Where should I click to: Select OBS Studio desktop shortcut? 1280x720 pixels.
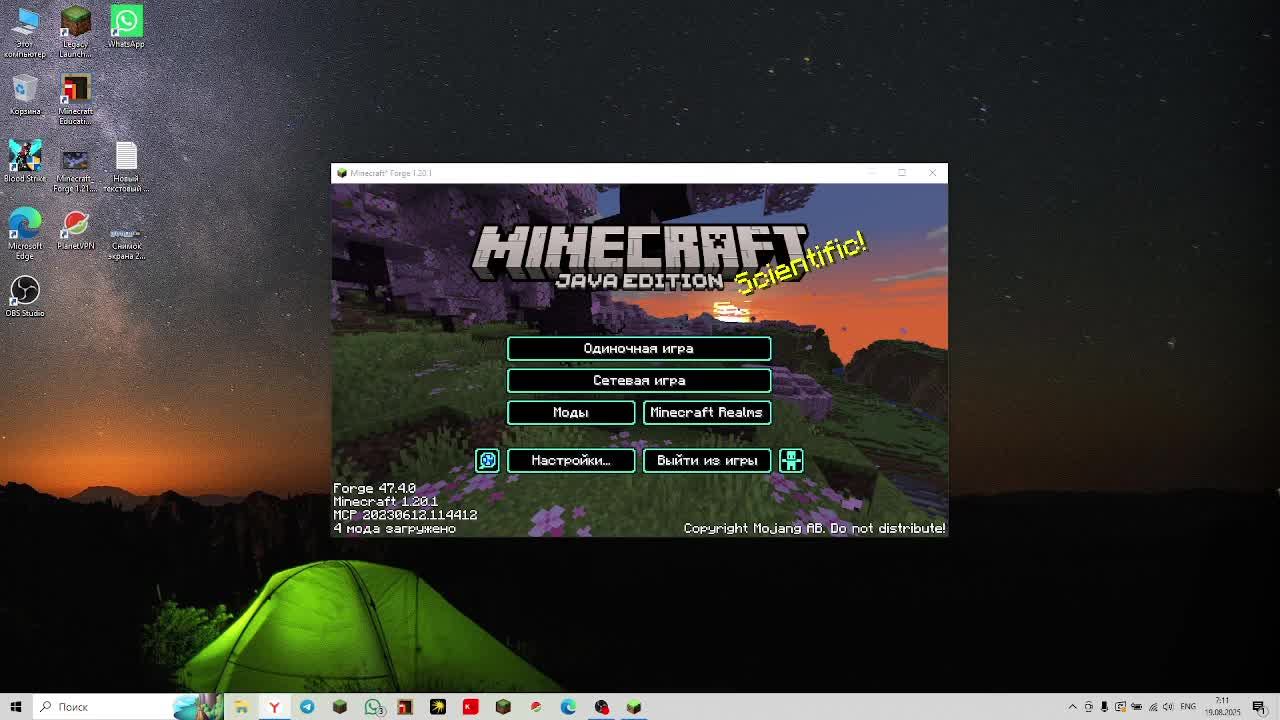click(x=25, y=297)
